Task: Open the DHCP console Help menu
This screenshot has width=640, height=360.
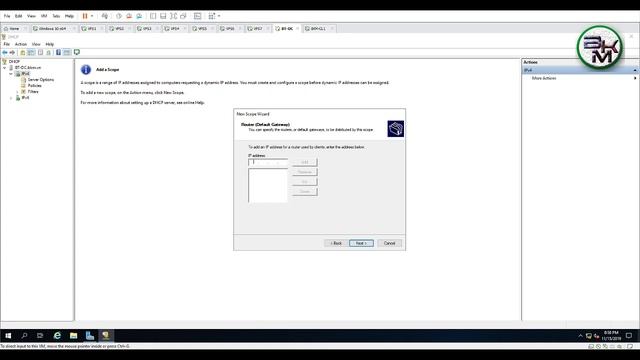Action: (50, 44)
